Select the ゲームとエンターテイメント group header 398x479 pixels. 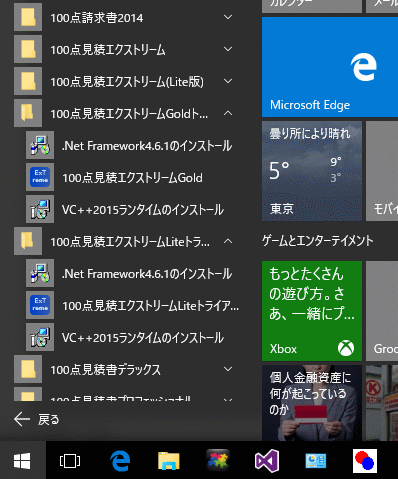(x=317, y=241)
